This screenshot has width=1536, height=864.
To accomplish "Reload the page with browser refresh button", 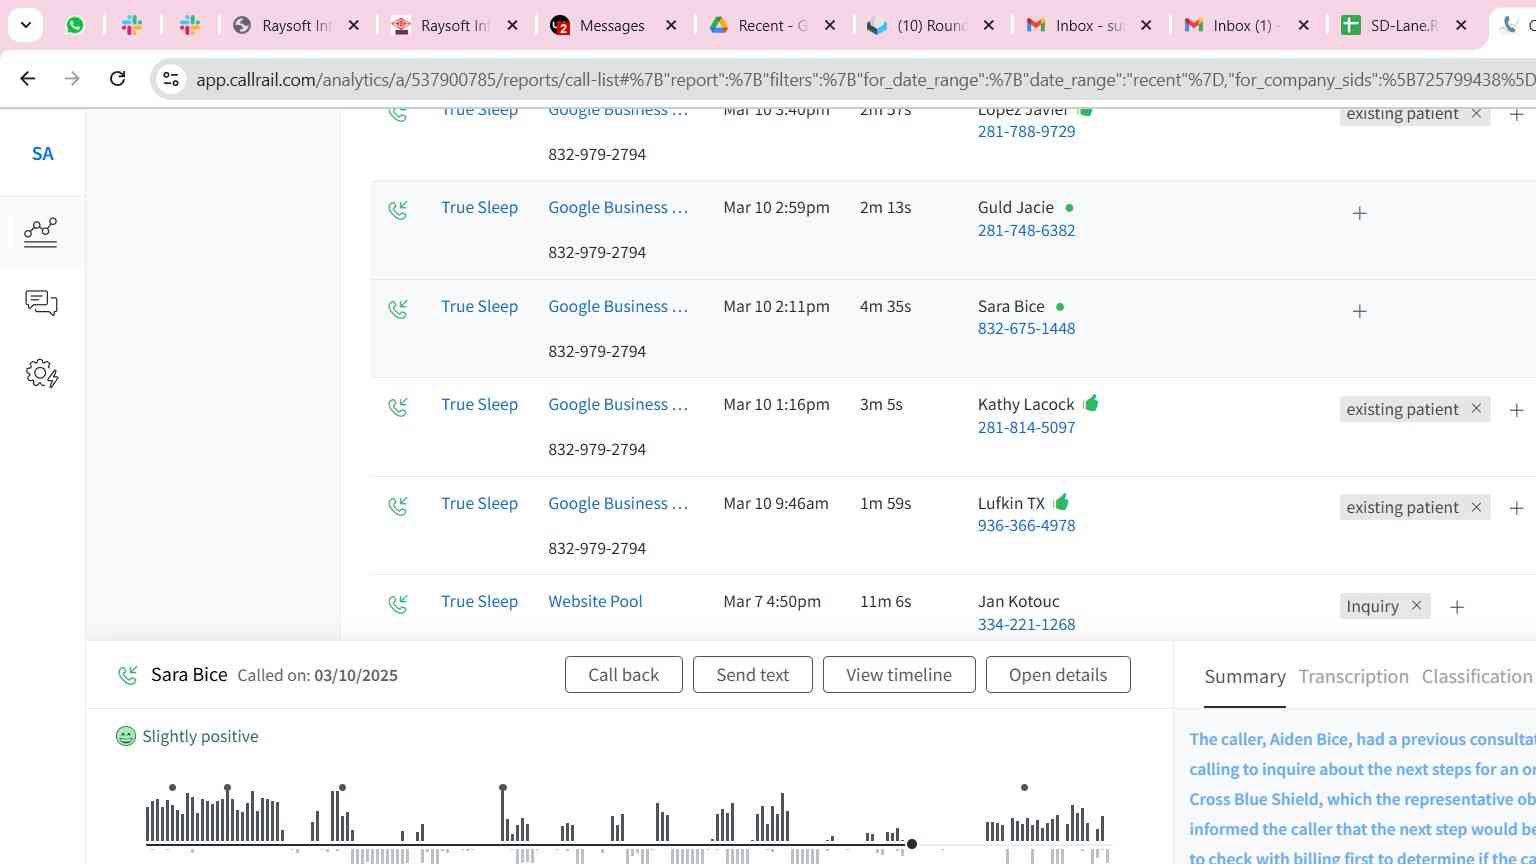I will point(117,78).
